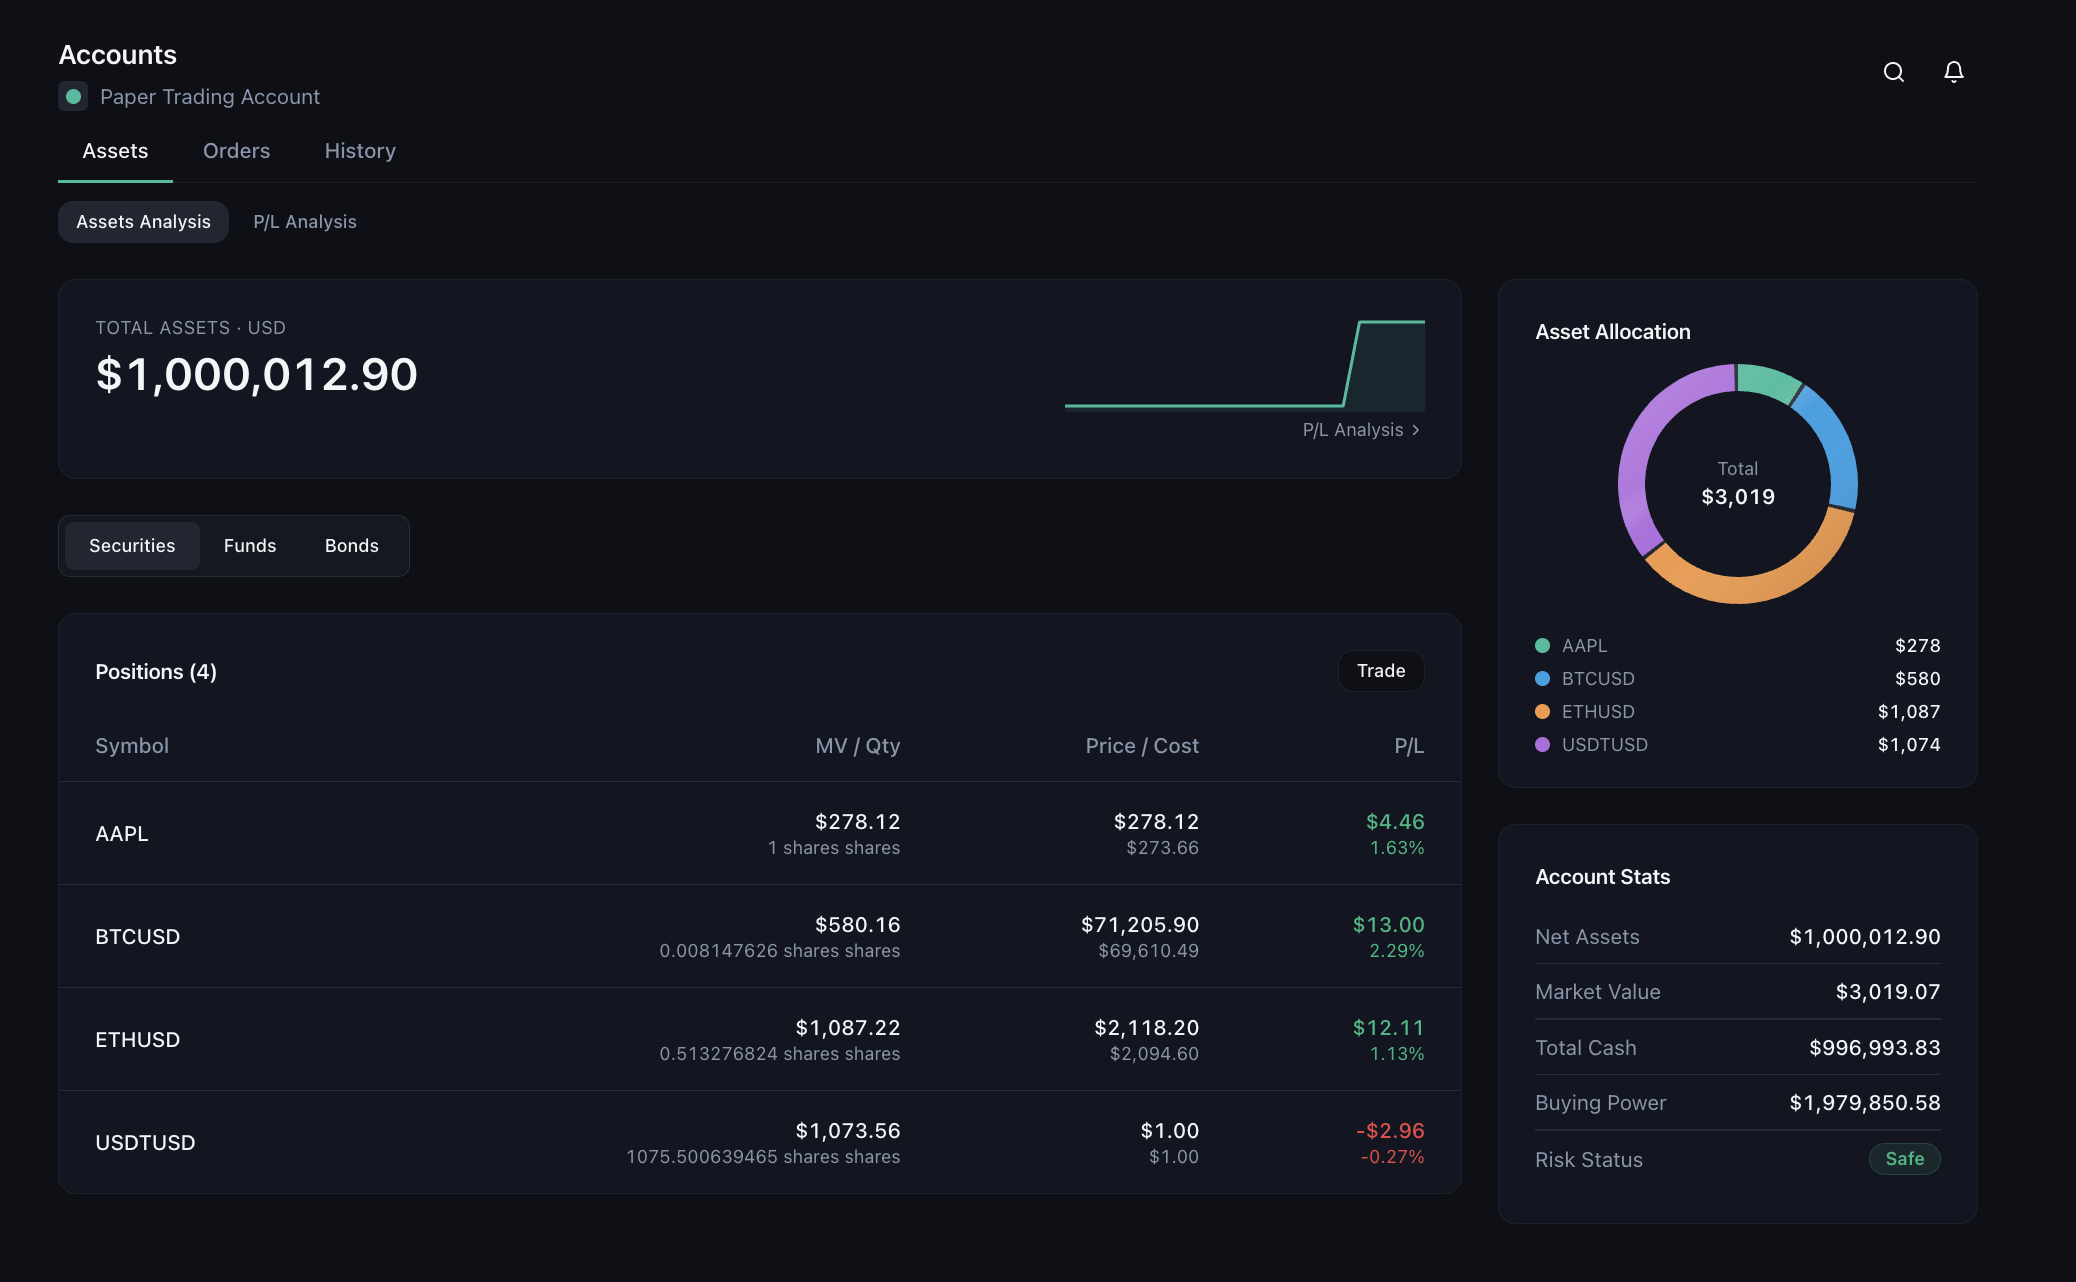Screen dimensions: 2076x1282
Task: Switch to the Orders tab
Action: (236, 151)
